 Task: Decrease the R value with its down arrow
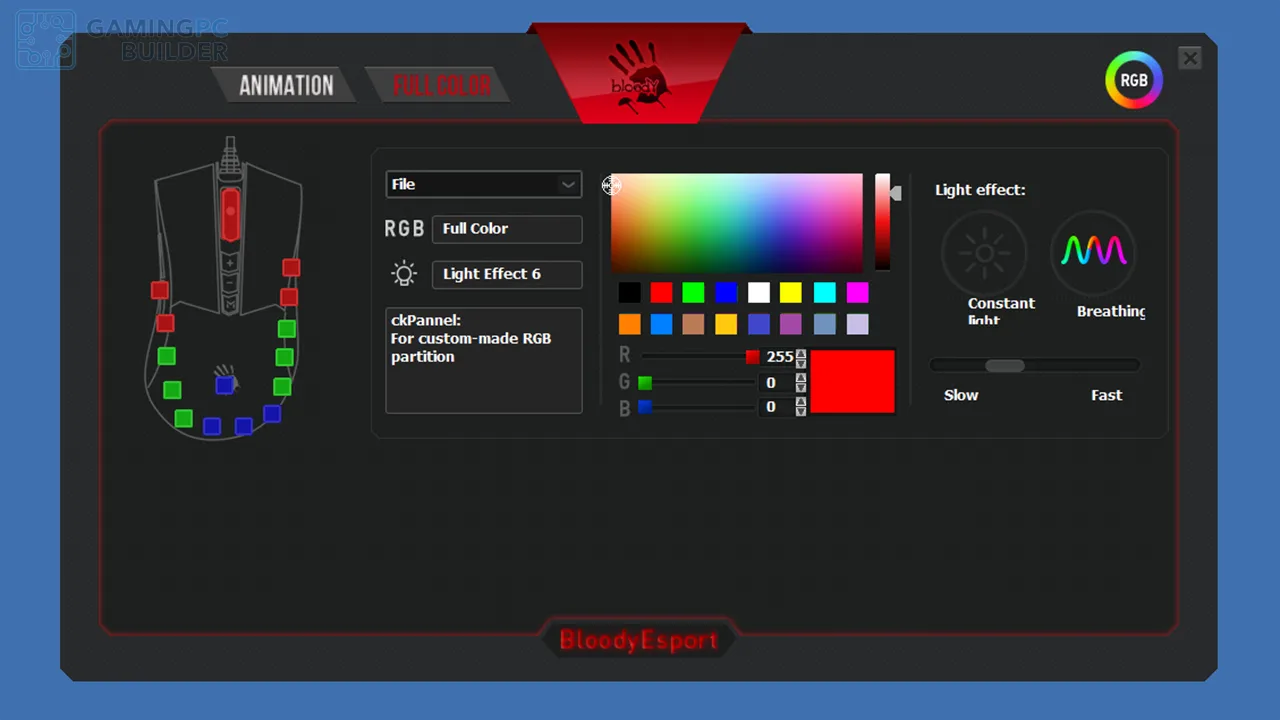click(x=801, y=362)
